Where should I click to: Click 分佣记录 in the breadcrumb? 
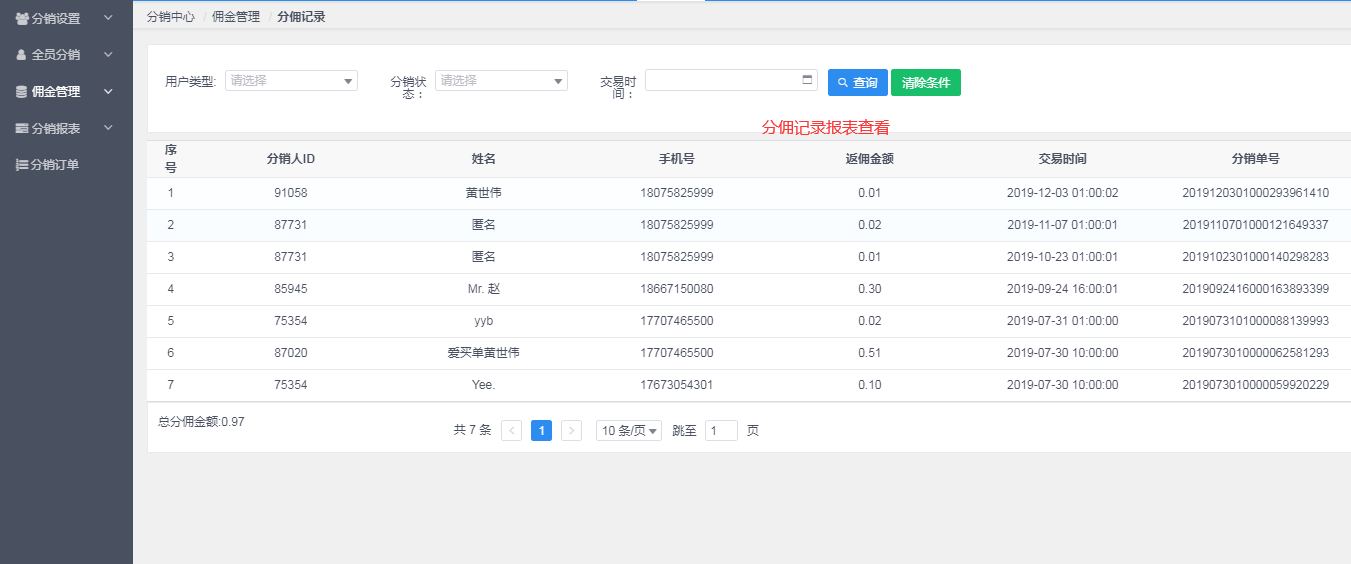pos(301,17)
